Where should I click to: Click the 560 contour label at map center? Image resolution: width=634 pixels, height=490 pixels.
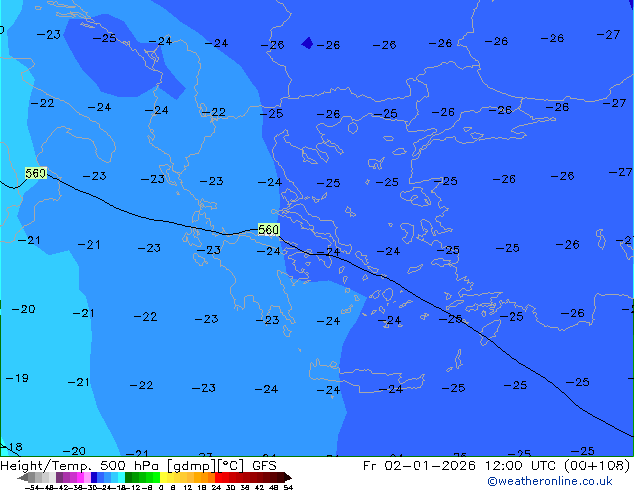pyautogui.click(x=268, y=230)
